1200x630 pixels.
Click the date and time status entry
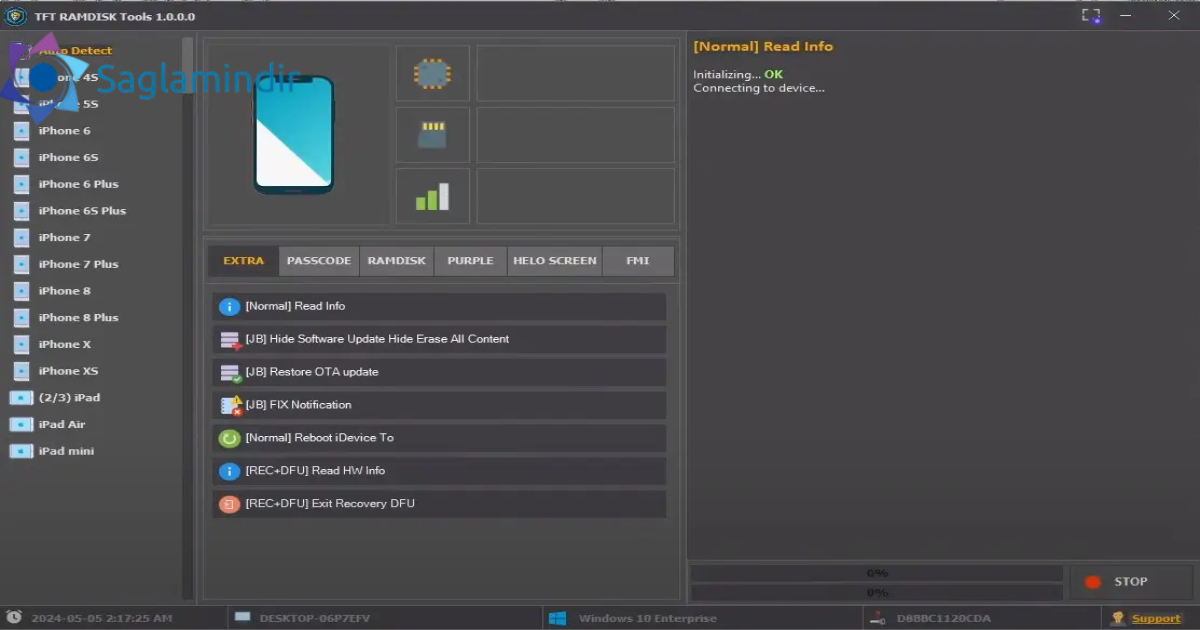(x=101, y=619)
